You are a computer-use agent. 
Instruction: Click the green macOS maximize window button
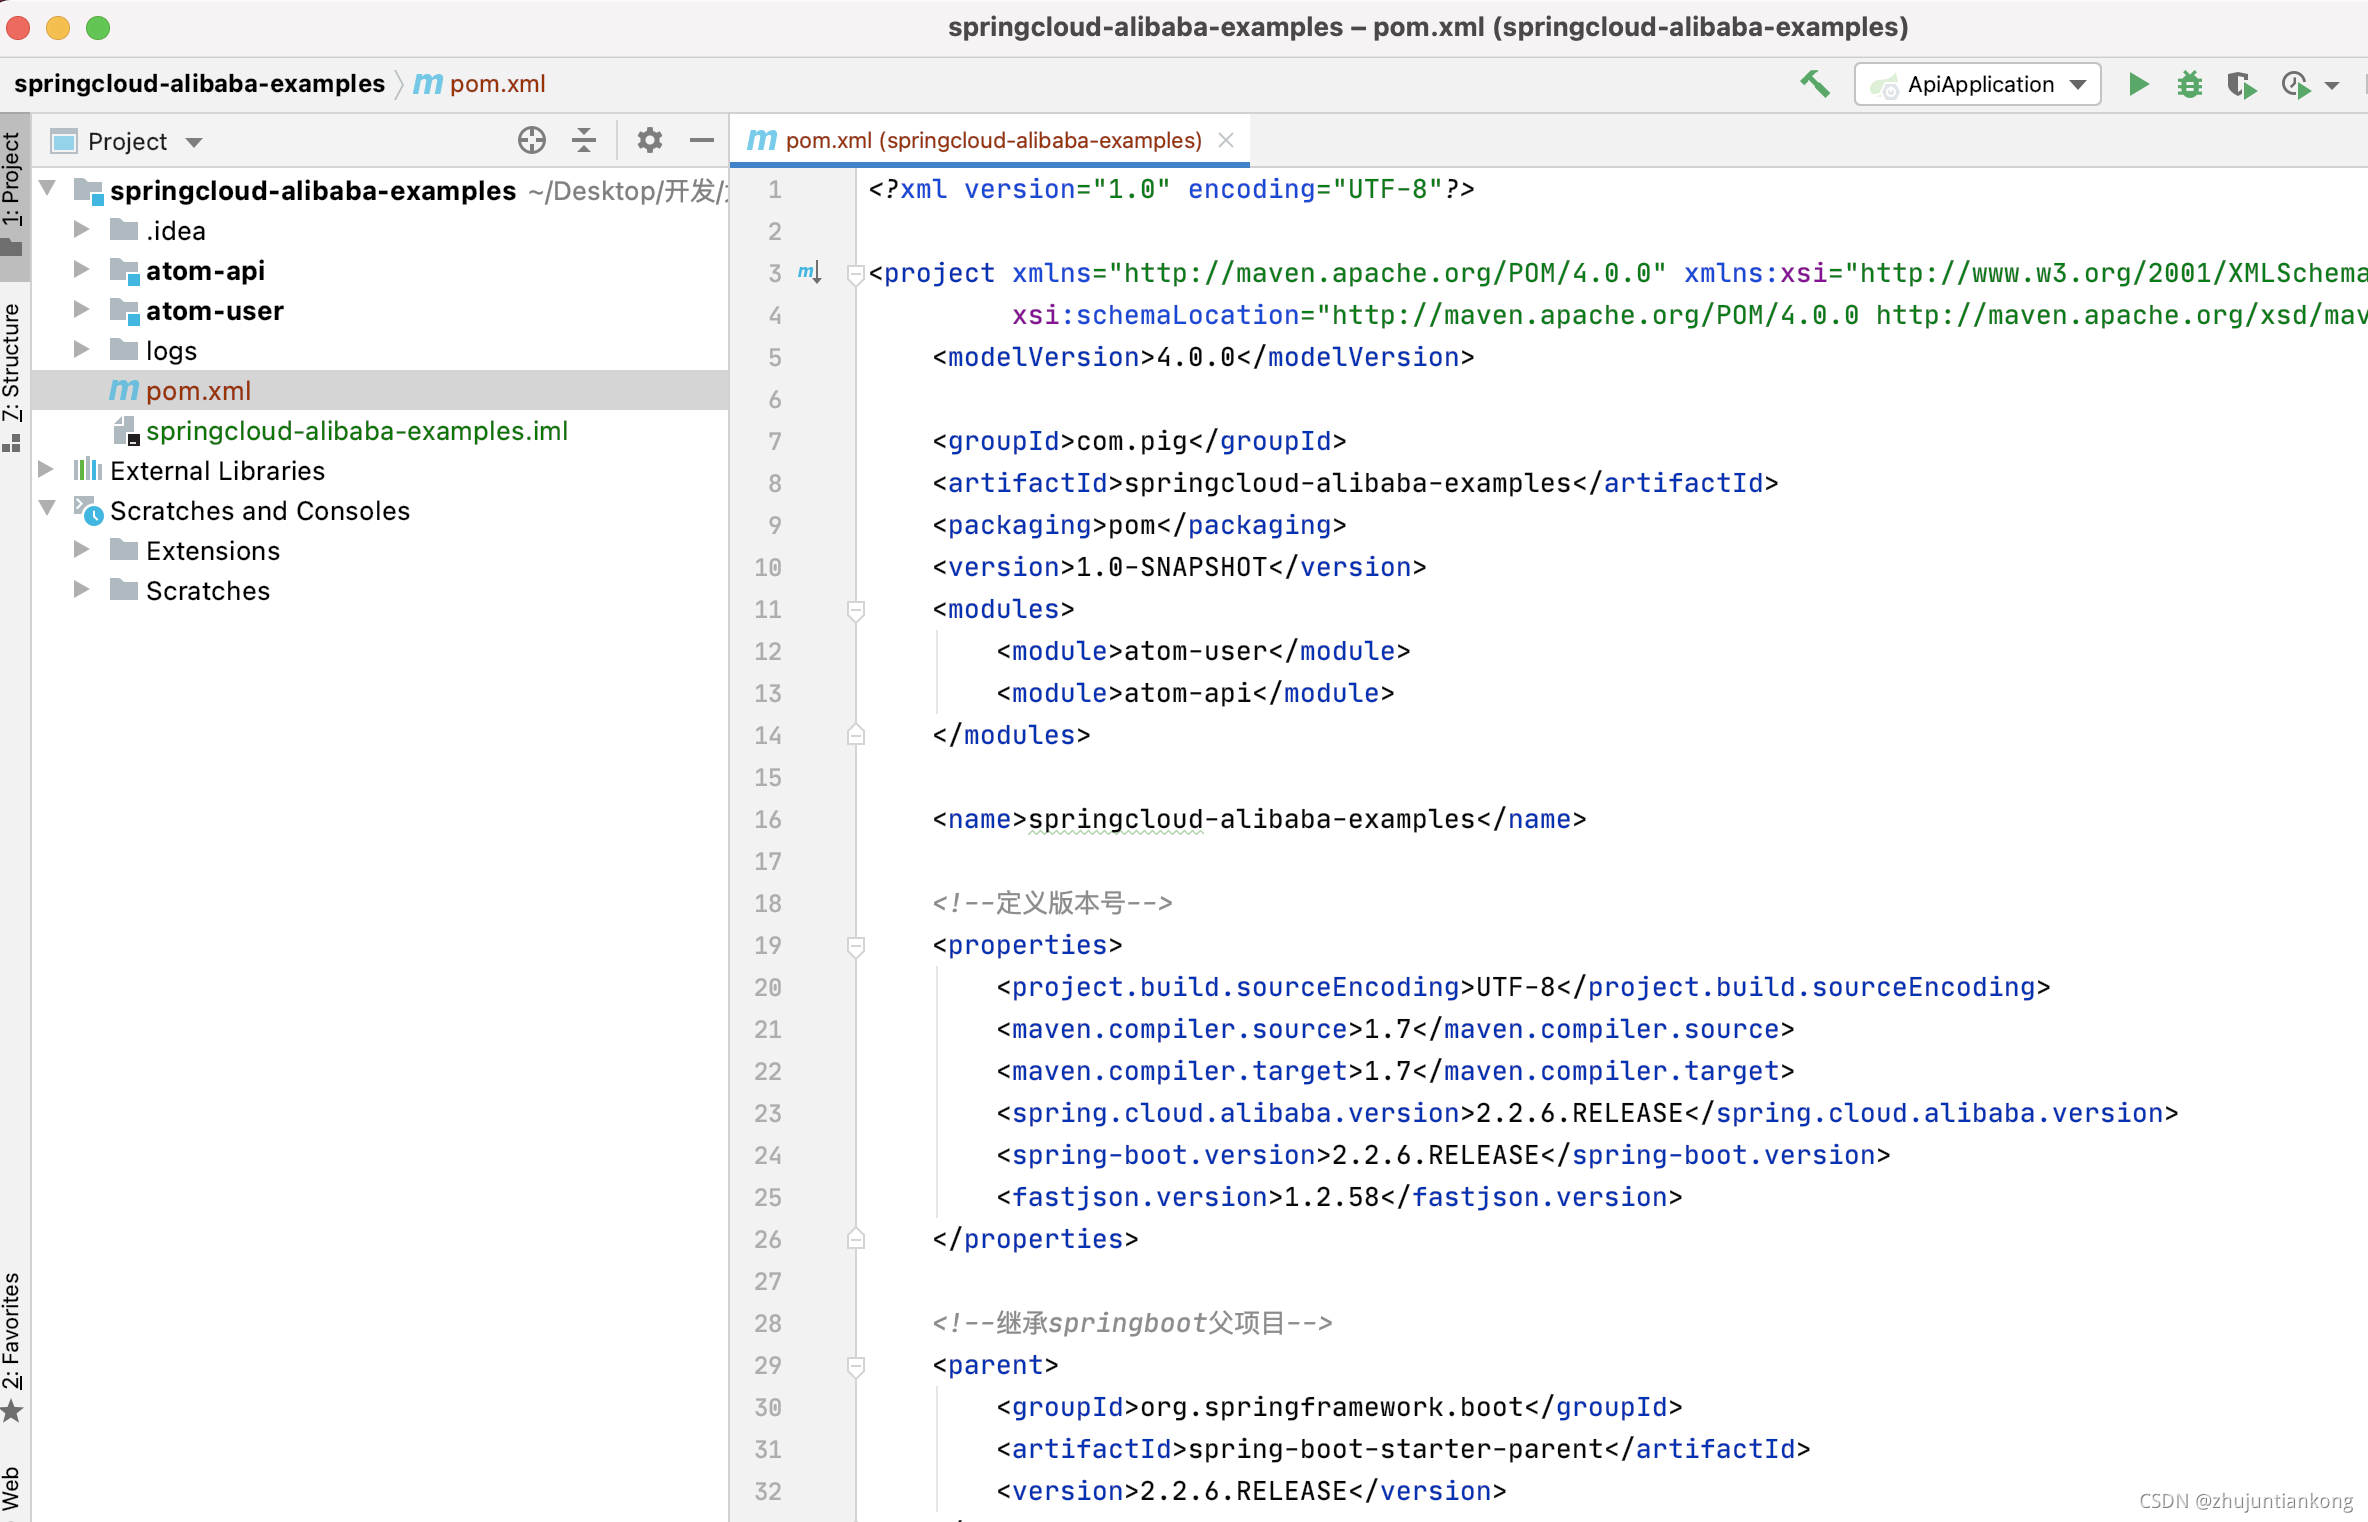click(98, 27)
